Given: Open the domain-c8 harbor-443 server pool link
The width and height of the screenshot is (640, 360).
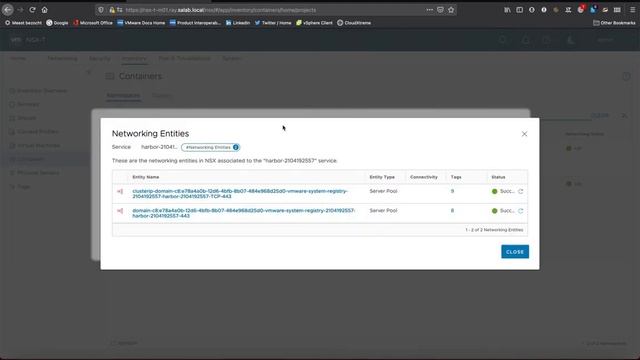Looking at the screenshot, I should coord(244,213).
